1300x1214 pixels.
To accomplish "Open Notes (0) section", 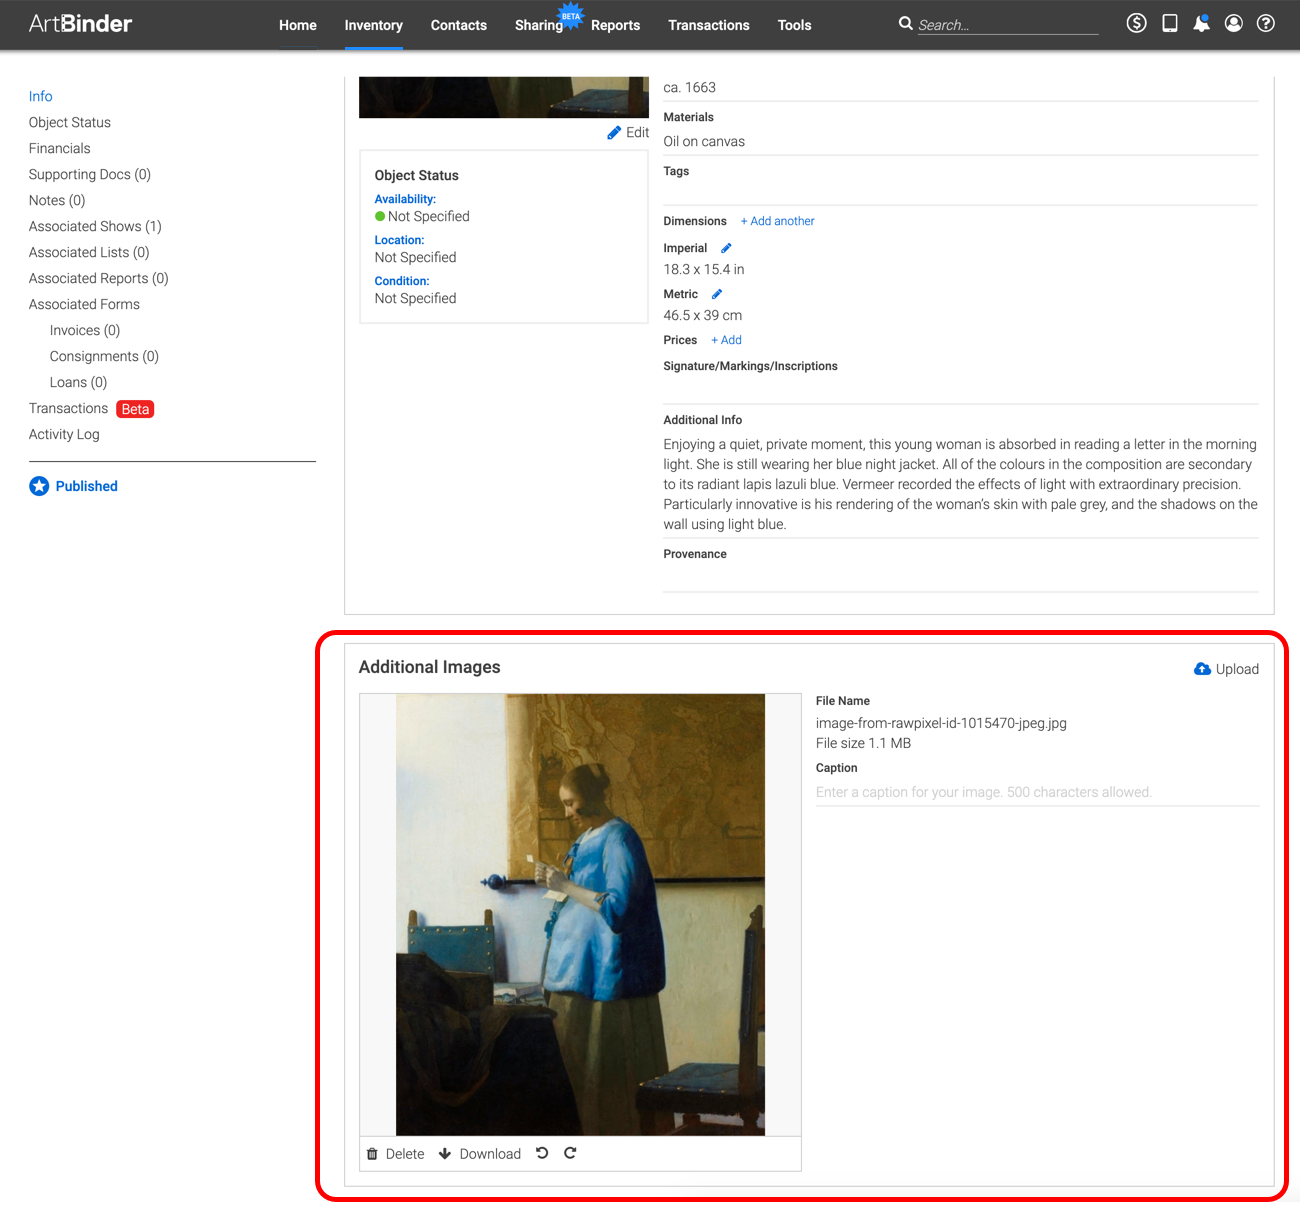I will pos(57,200).
